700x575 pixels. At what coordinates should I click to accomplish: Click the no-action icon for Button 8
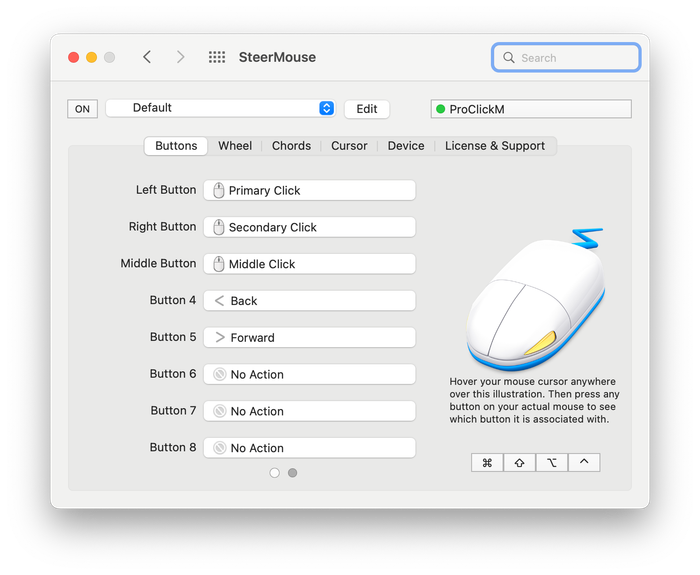click(x=219, y=447)
